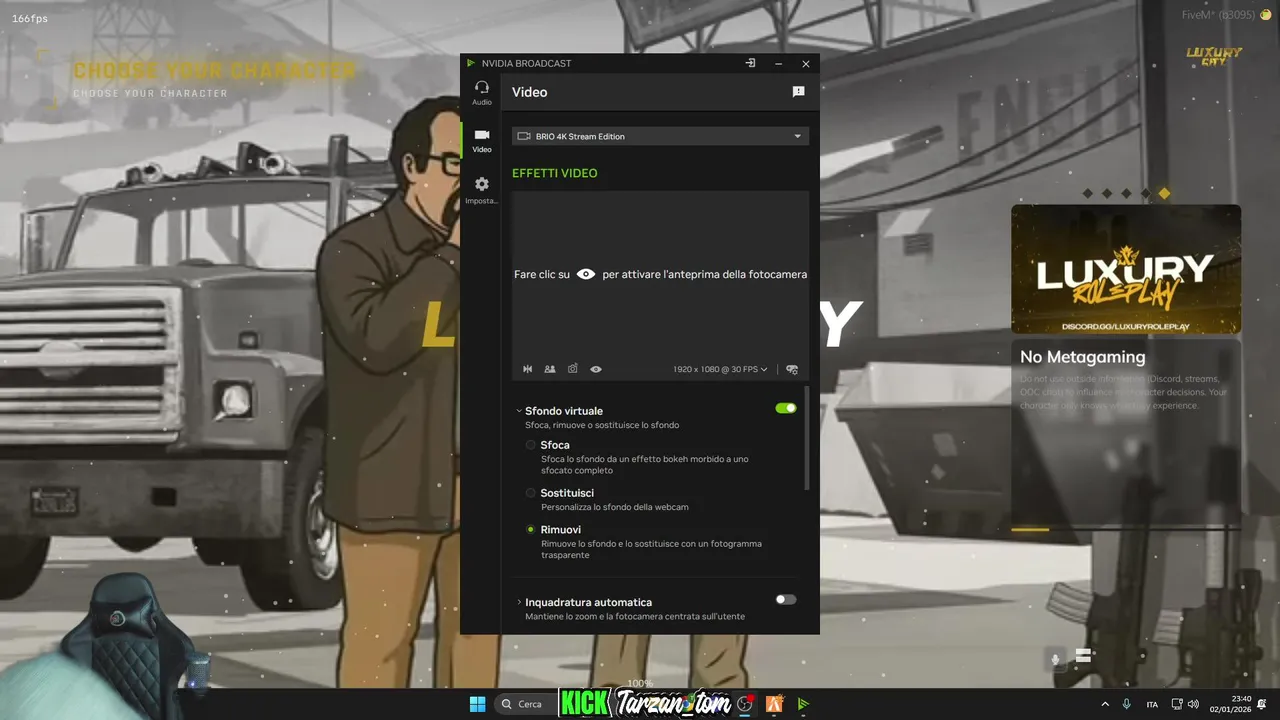Turn off the Sfondo virtuale switch
The image size is (1280, 720).
pos(786,408)
